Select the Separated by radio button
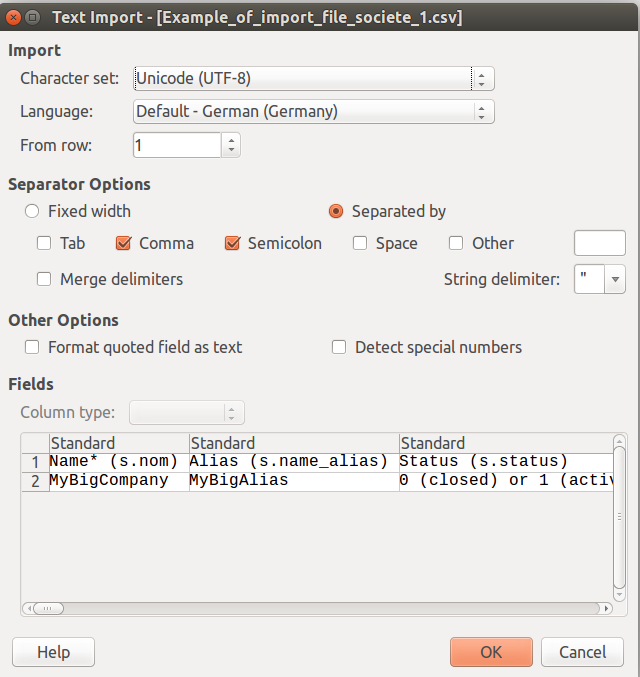 tap(336, 212)
